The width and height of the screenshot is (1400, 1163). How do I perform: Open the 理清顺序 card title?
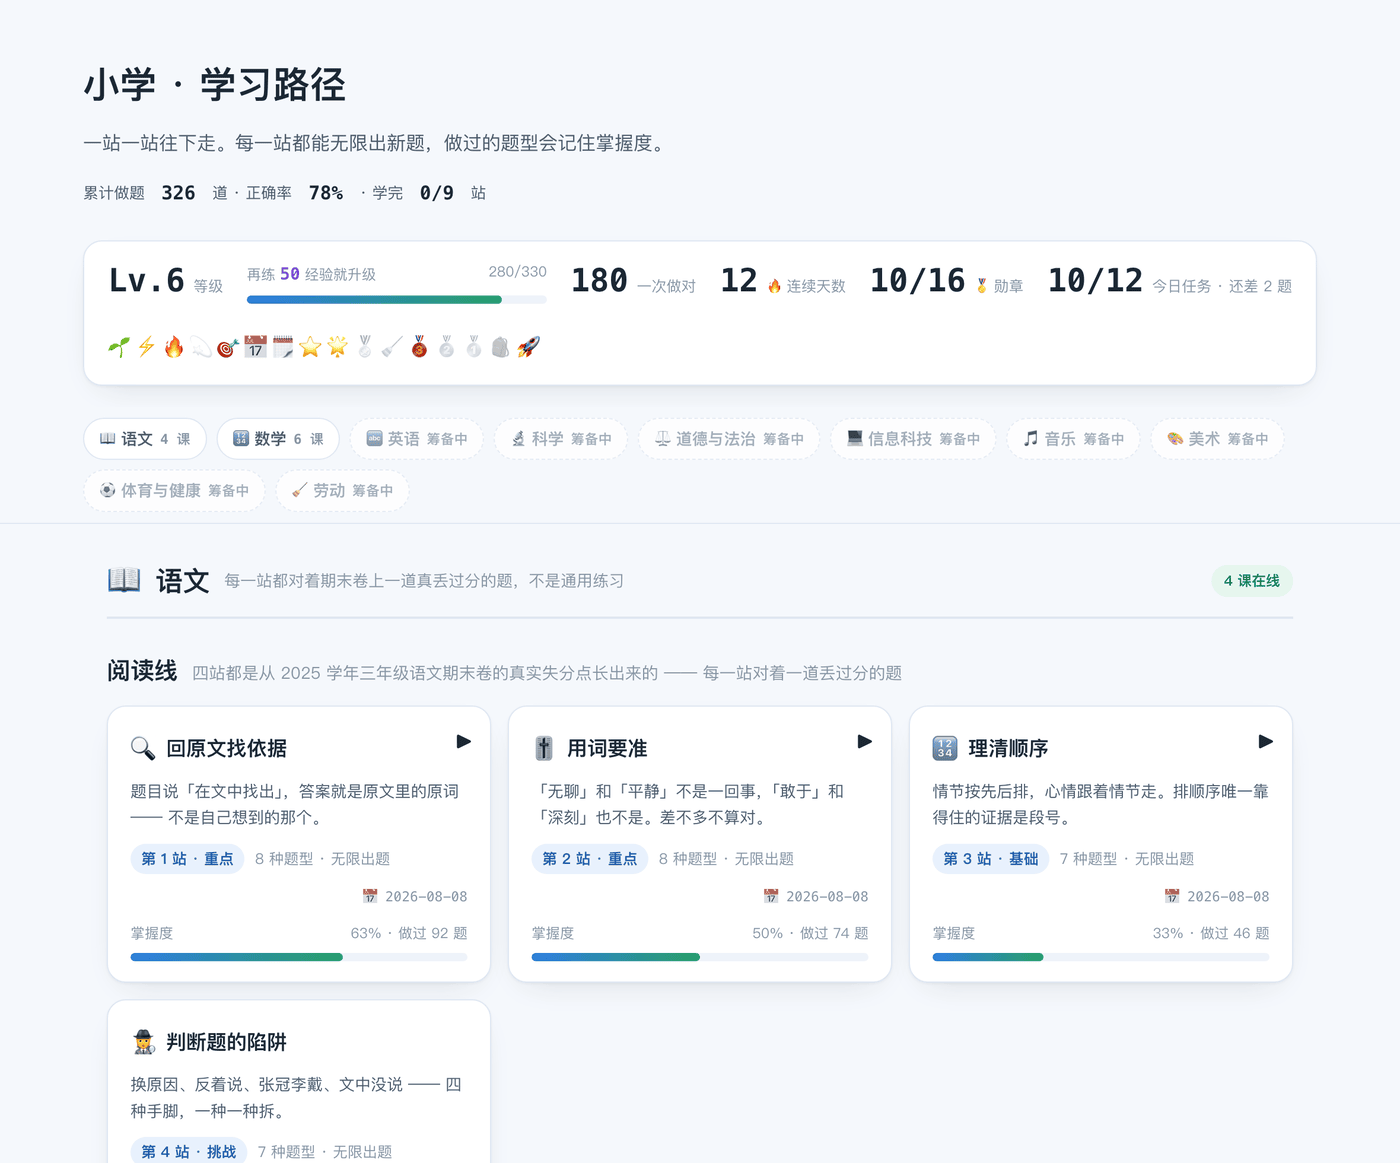[x=1009, y=748]
